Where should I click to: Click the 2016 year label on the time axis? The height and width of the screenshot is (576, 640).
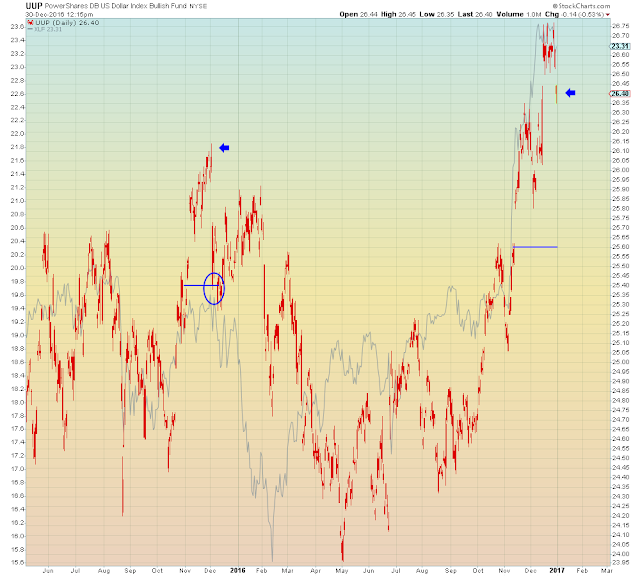pyautogui.click(x=238, y=570)
